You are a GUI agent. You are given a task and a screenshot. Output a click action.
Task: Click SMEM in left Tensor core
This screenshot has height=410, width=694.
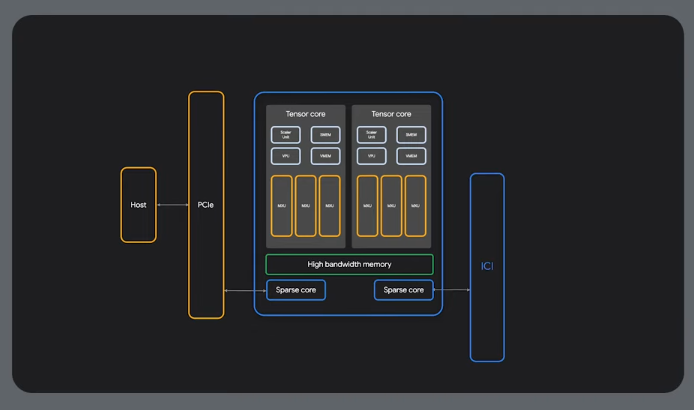(325, 134)
